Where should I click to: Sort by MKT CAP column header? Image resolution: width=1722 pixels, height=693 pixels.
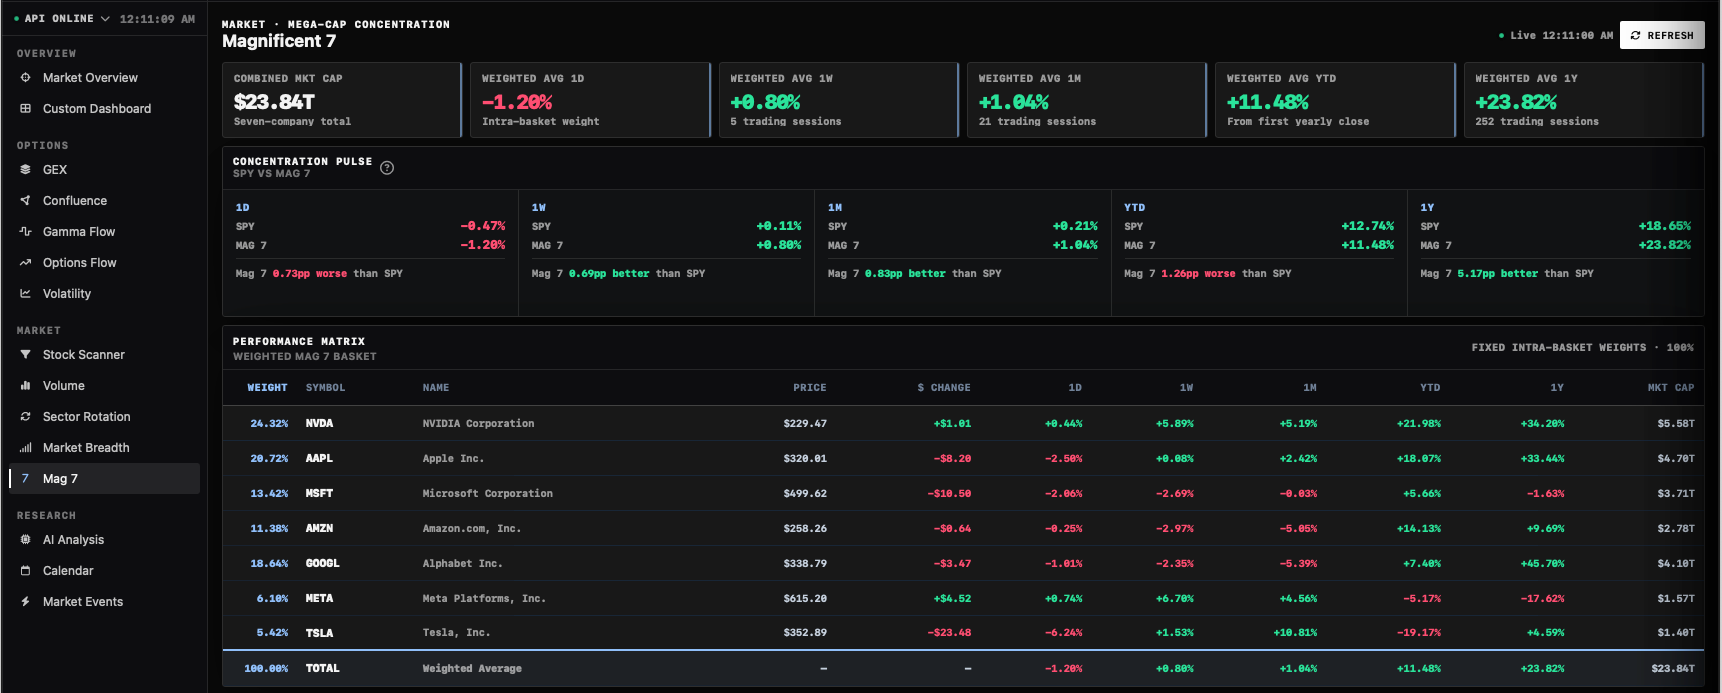pyautogui.click(x=1671, y=388)
